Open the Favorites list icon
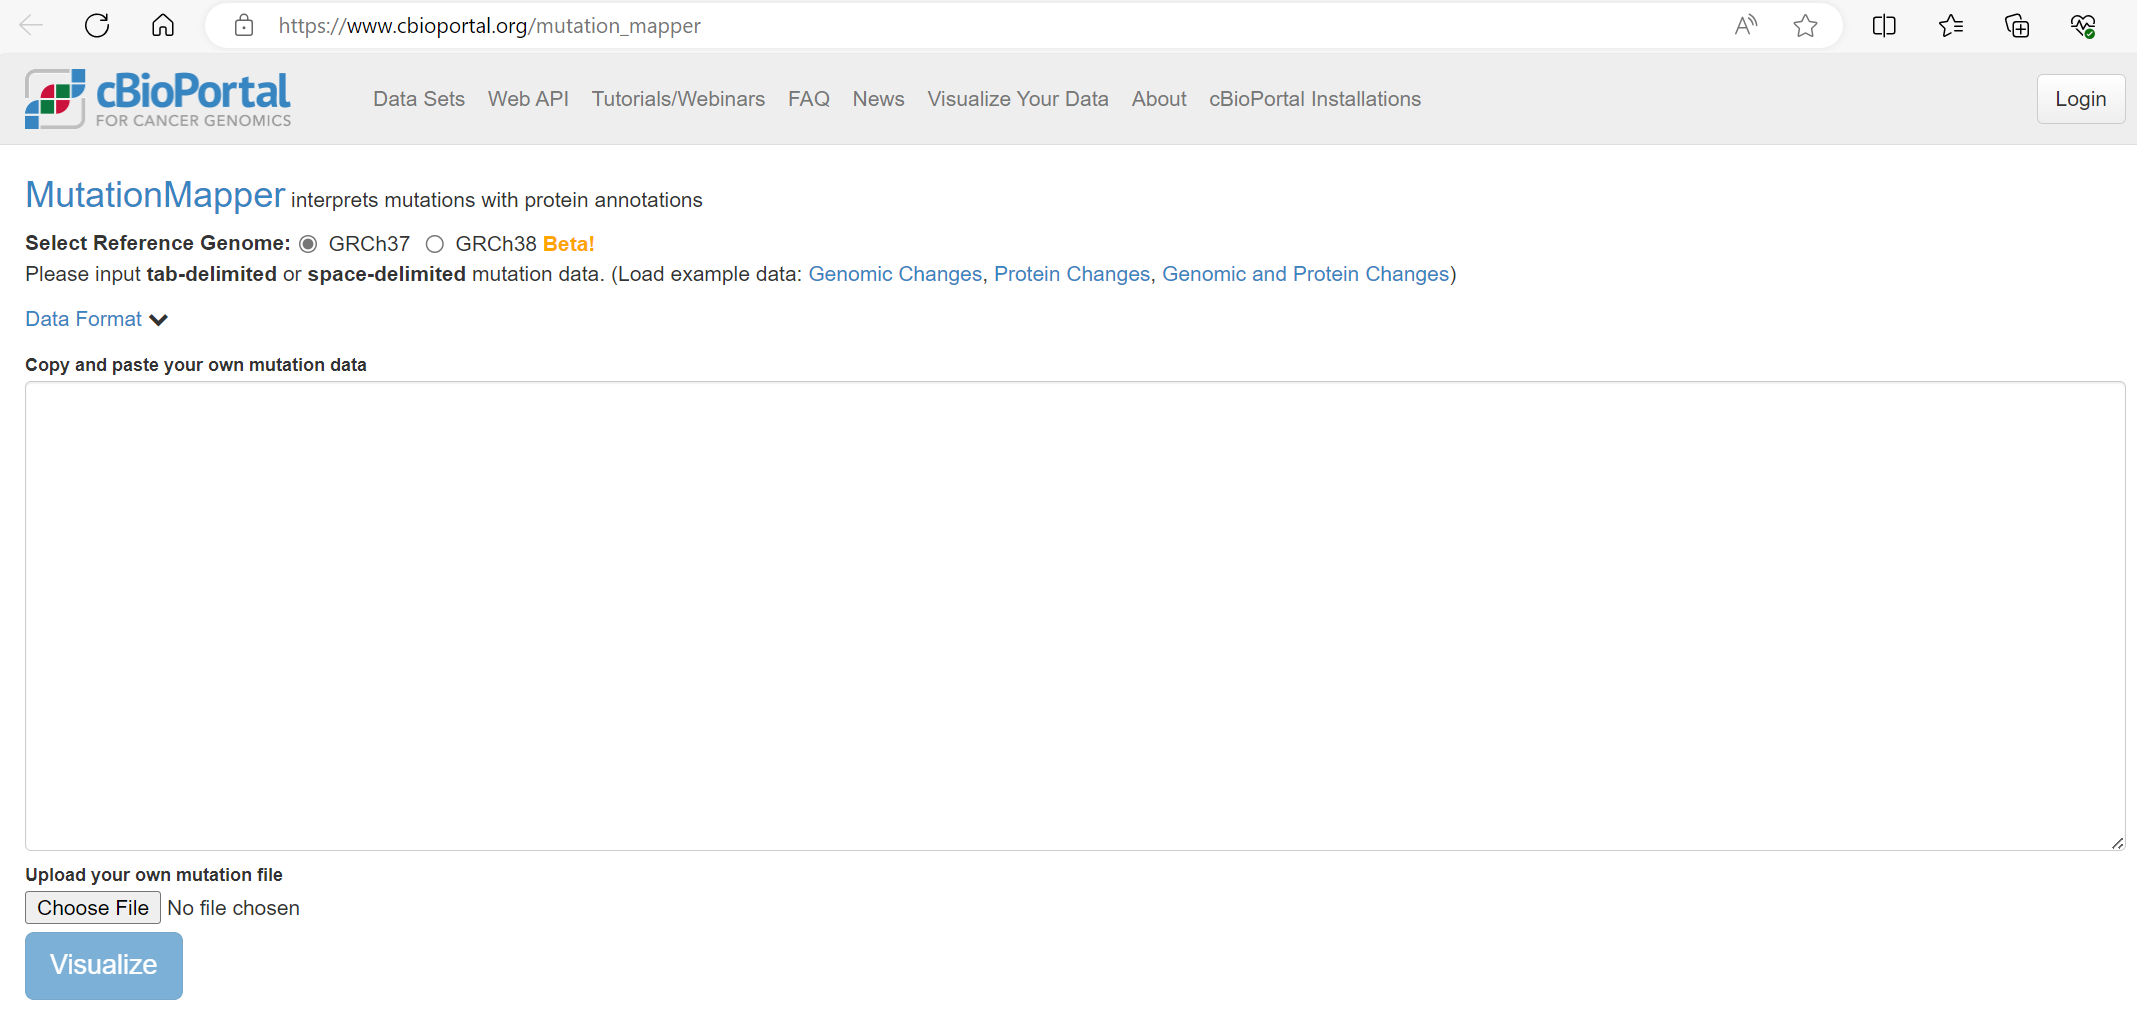Viewport: 2137px width, 1016px height. pyautogui.click(x=1951, y=25)
